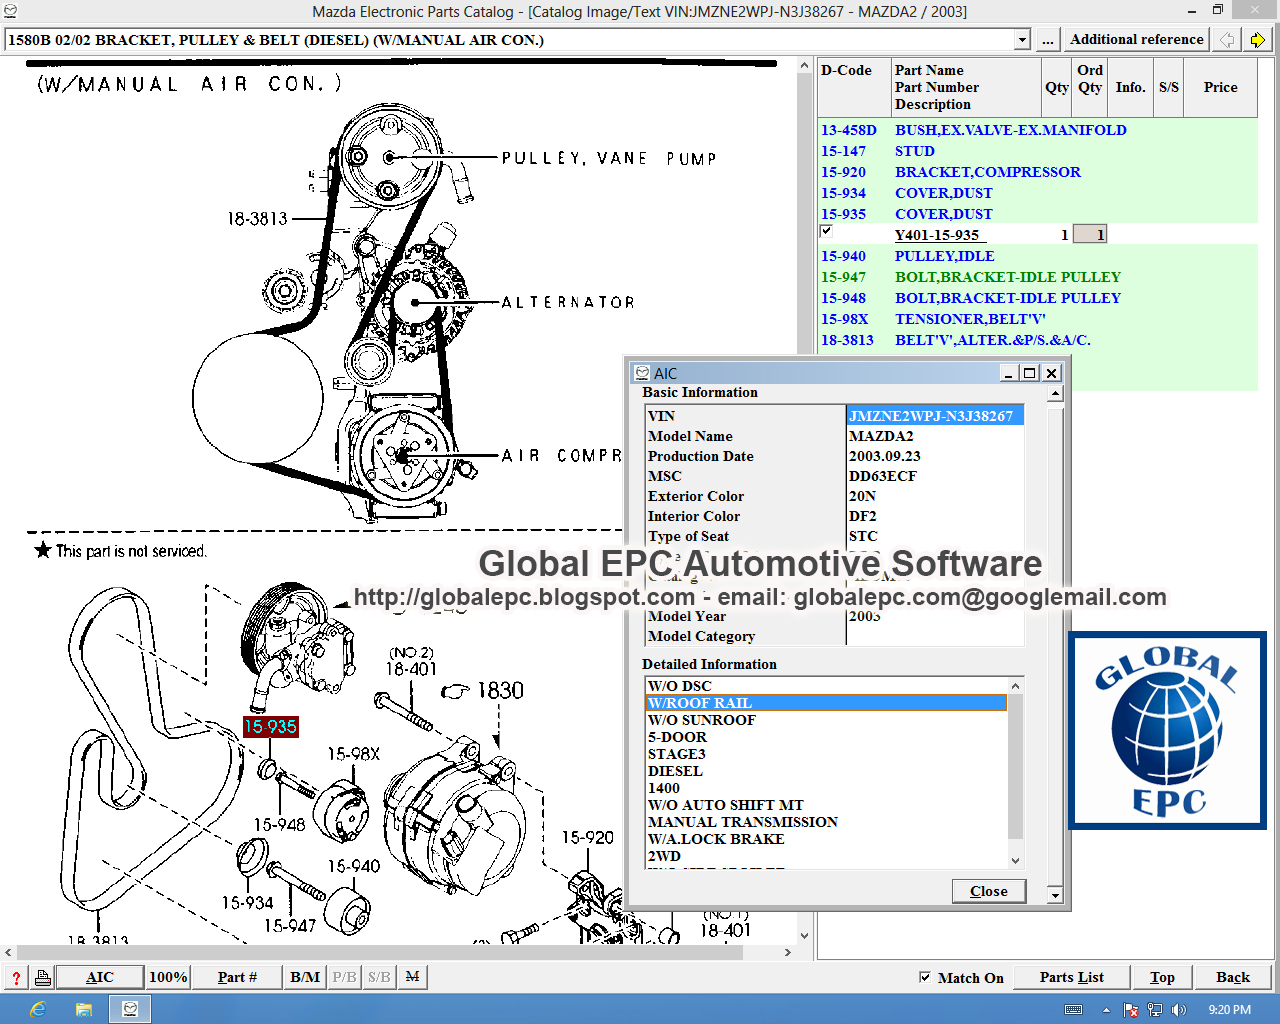Click the network tray icon
The height and width of the screenshot is (1024, 1280).
[x=1155, y=1010]
